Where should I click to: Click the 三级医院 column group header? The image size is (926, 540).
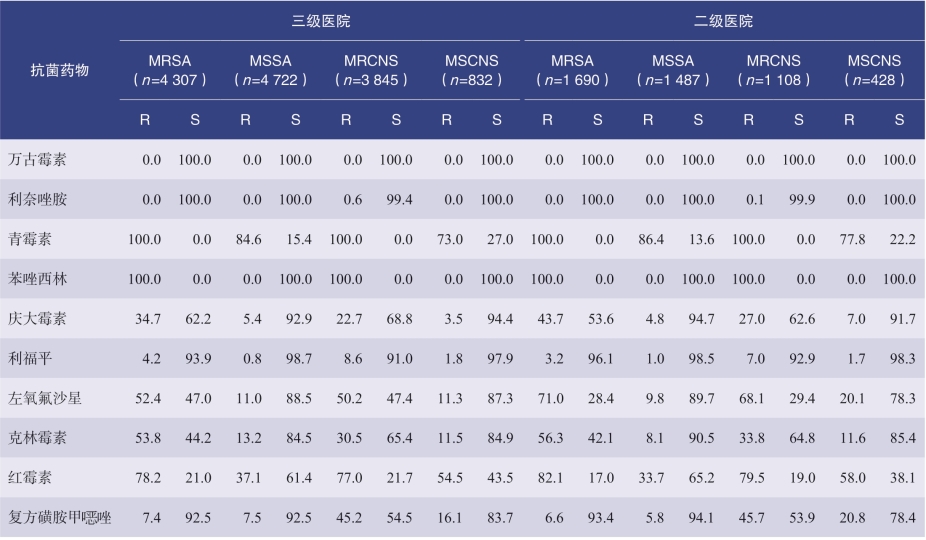(x=321, y=21)
